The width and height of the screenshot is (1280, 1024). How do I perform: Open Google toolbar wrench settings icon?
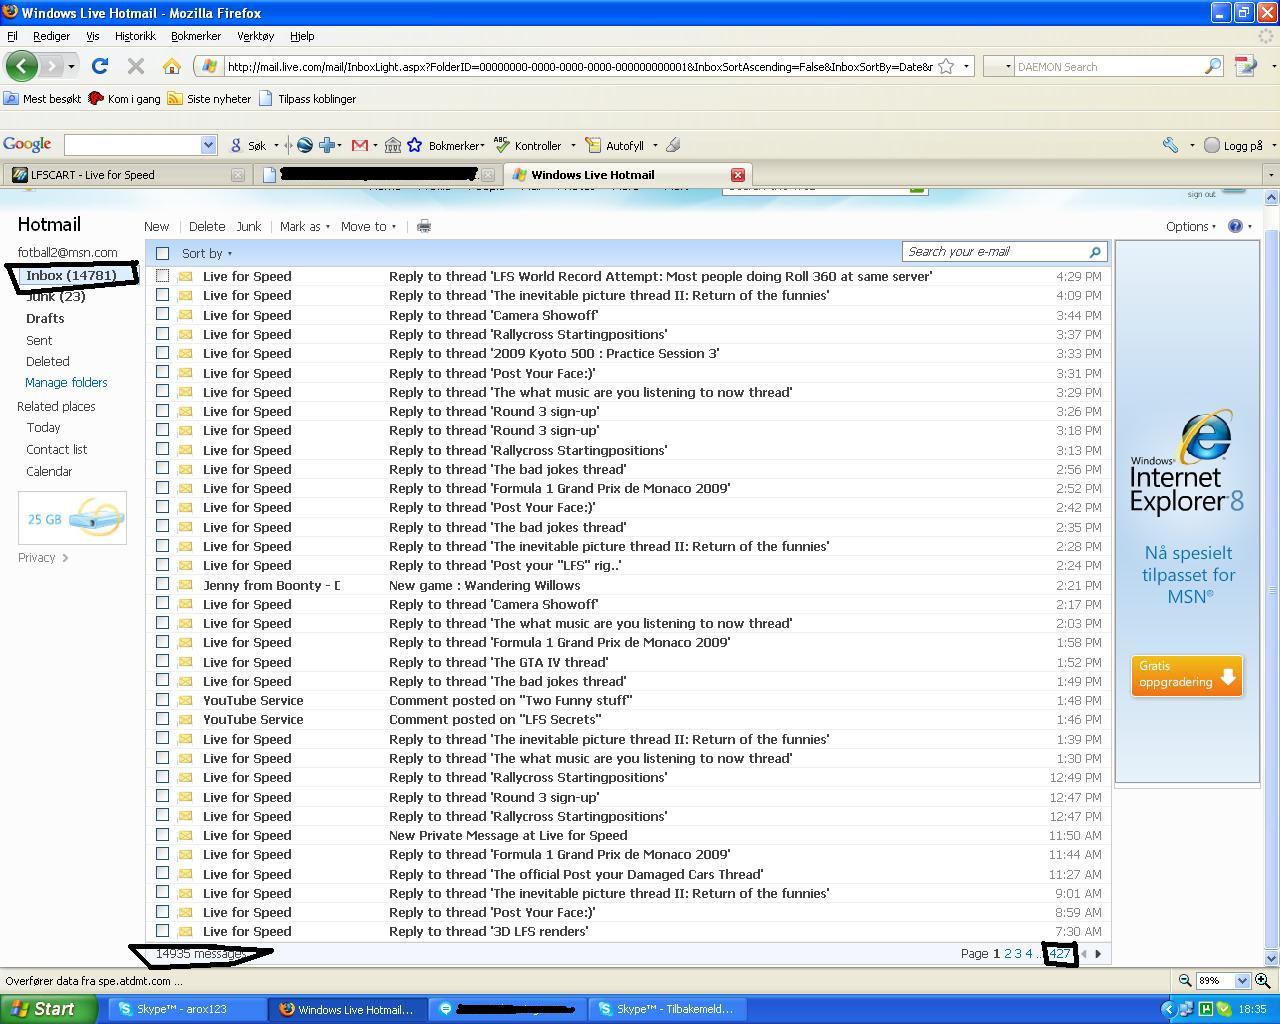click(x=1170, y=145)
